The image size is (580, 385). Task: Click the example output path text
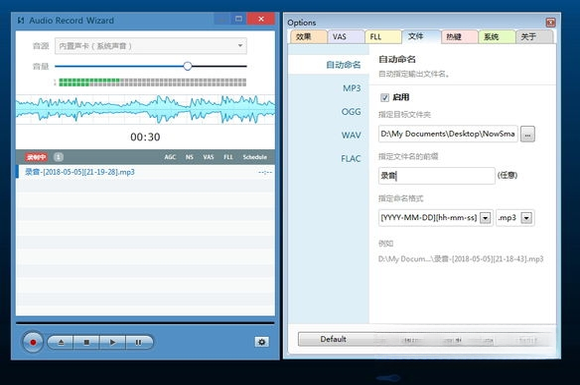click(x=461, y=259)
